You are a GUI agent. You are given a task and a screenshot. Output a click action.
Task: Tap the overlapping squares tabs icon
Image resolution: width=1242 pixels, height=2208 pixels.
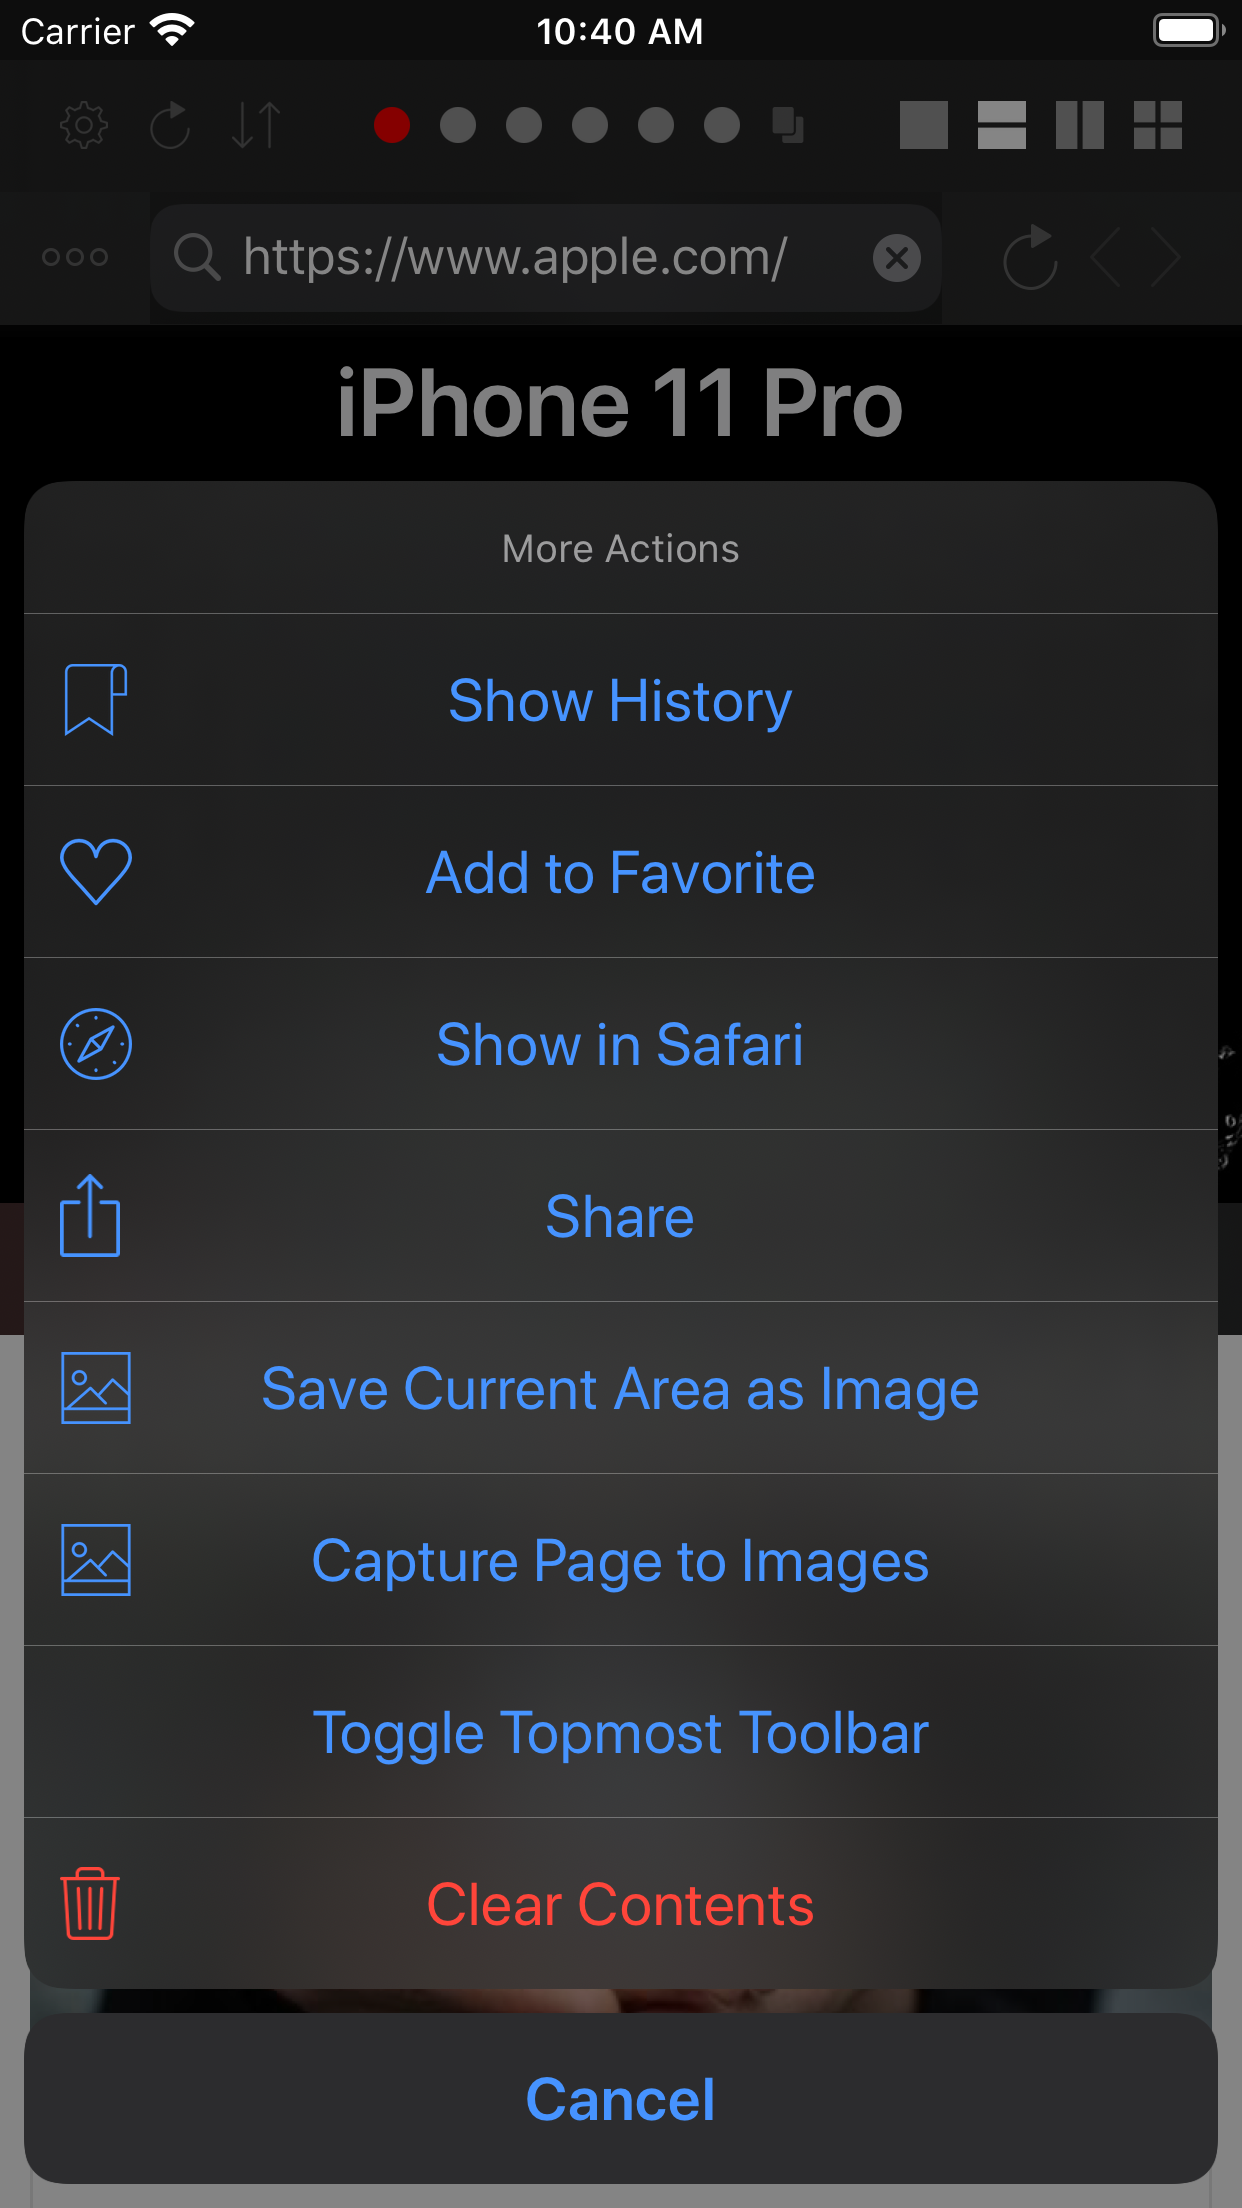coord(788,125)
